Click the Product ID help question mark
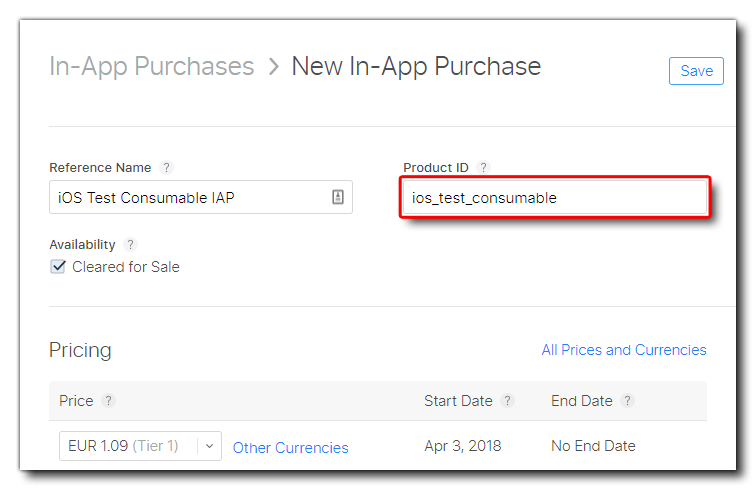This screenshot has width=756, height=490. [483, 168]
